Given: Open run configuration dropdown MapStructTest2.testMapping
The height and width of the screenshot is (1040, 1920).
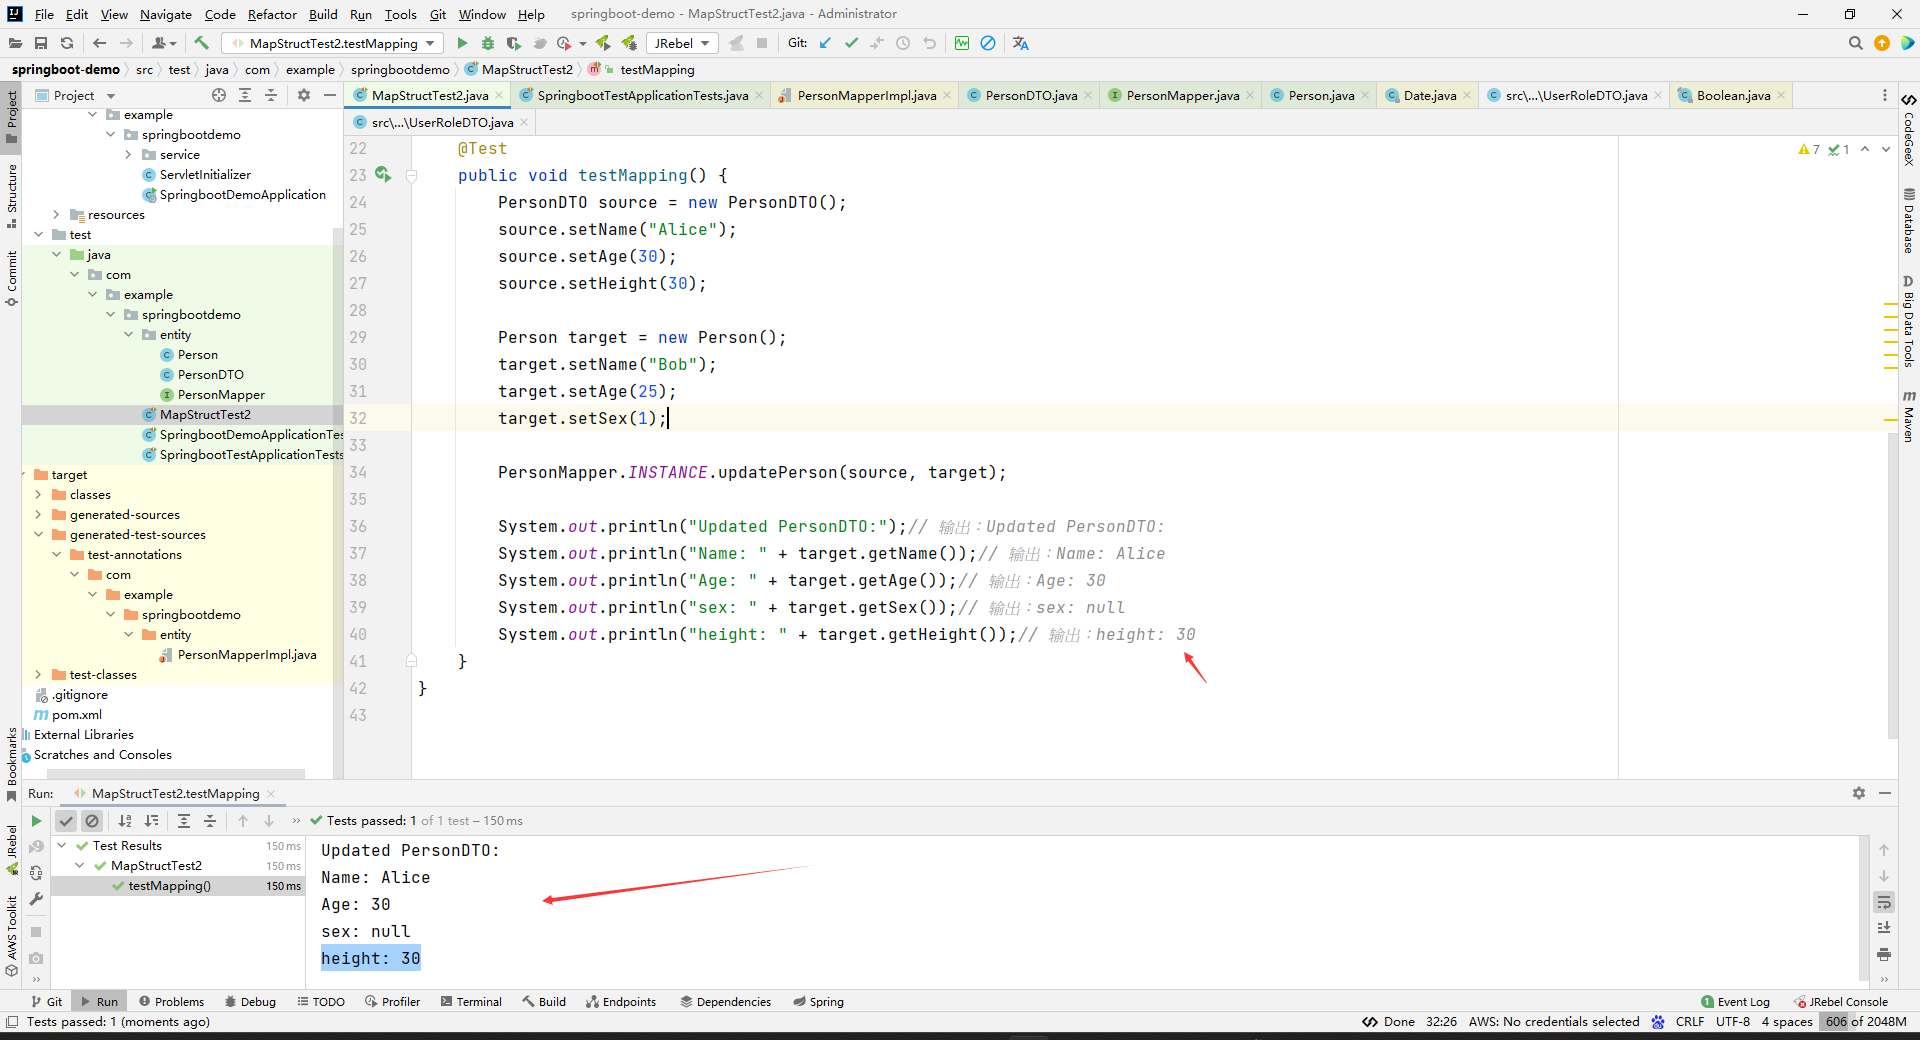Looking at the screenshot, I should 333,43.
